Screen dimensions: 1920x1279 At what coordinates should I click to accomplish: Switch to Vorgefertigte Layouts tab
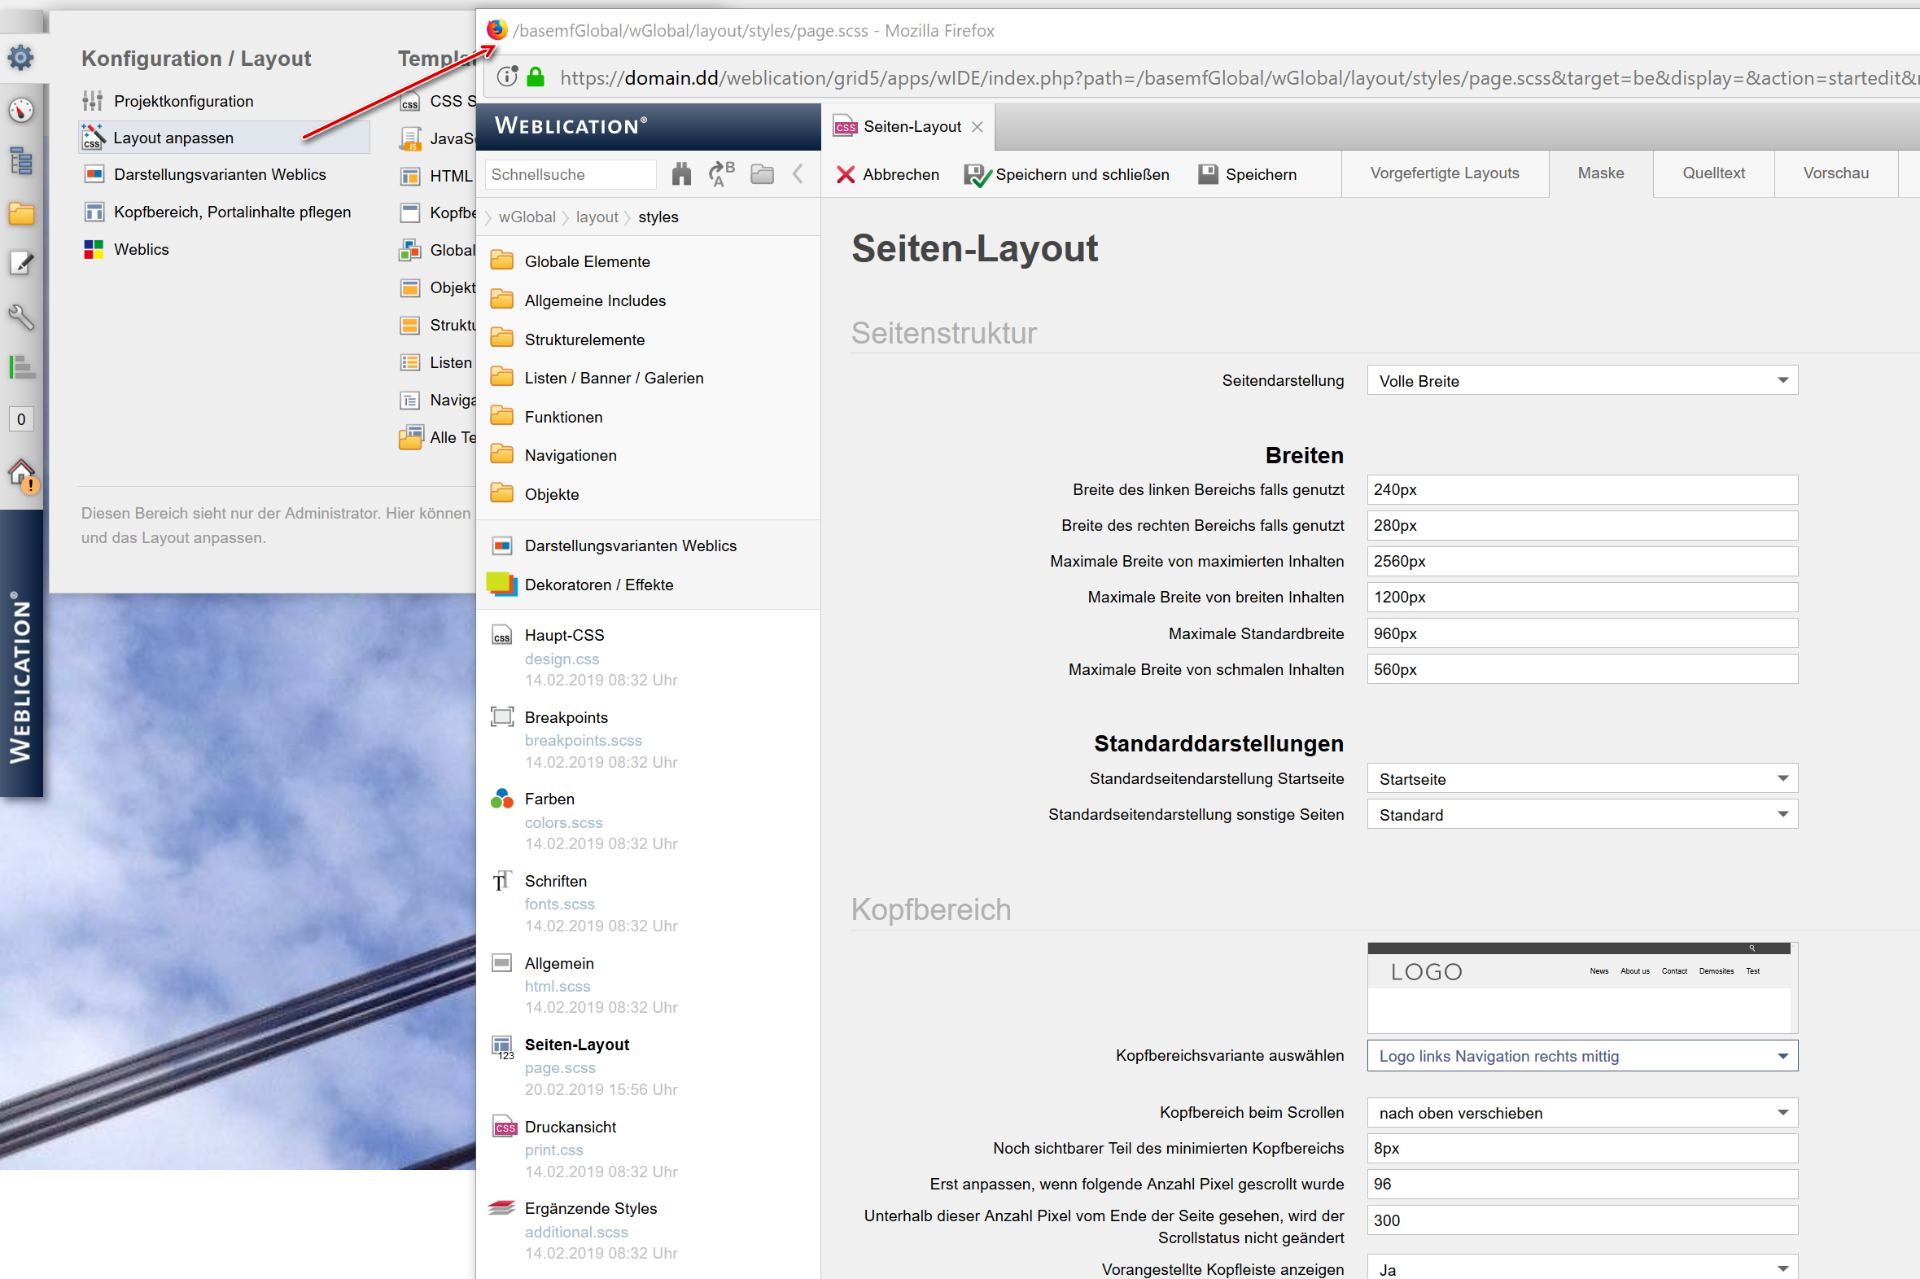[x=1444, y=174]
